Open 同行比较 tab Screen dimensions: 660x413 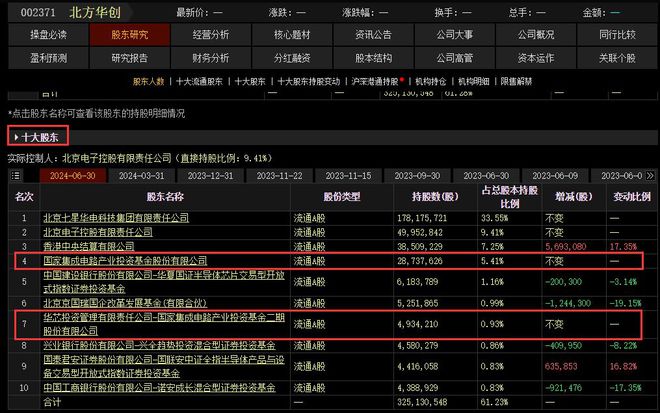click(x=617, y=35)
